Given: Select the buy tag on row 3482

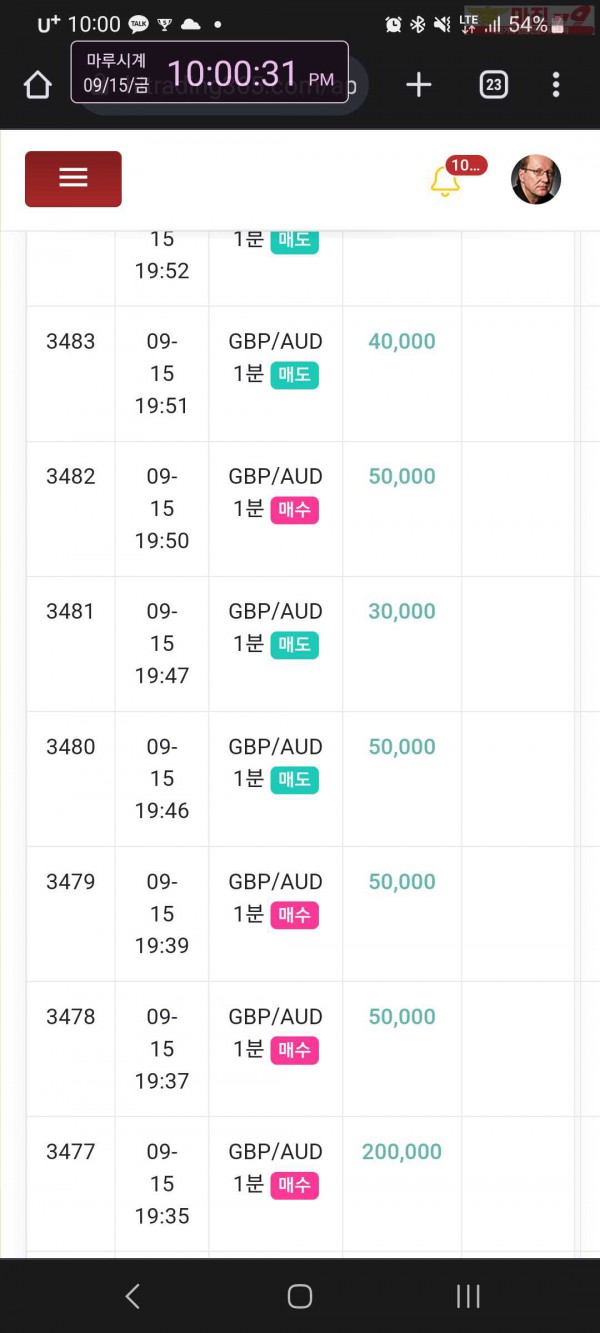Looking at the screenshot, I should pos(294,510).
